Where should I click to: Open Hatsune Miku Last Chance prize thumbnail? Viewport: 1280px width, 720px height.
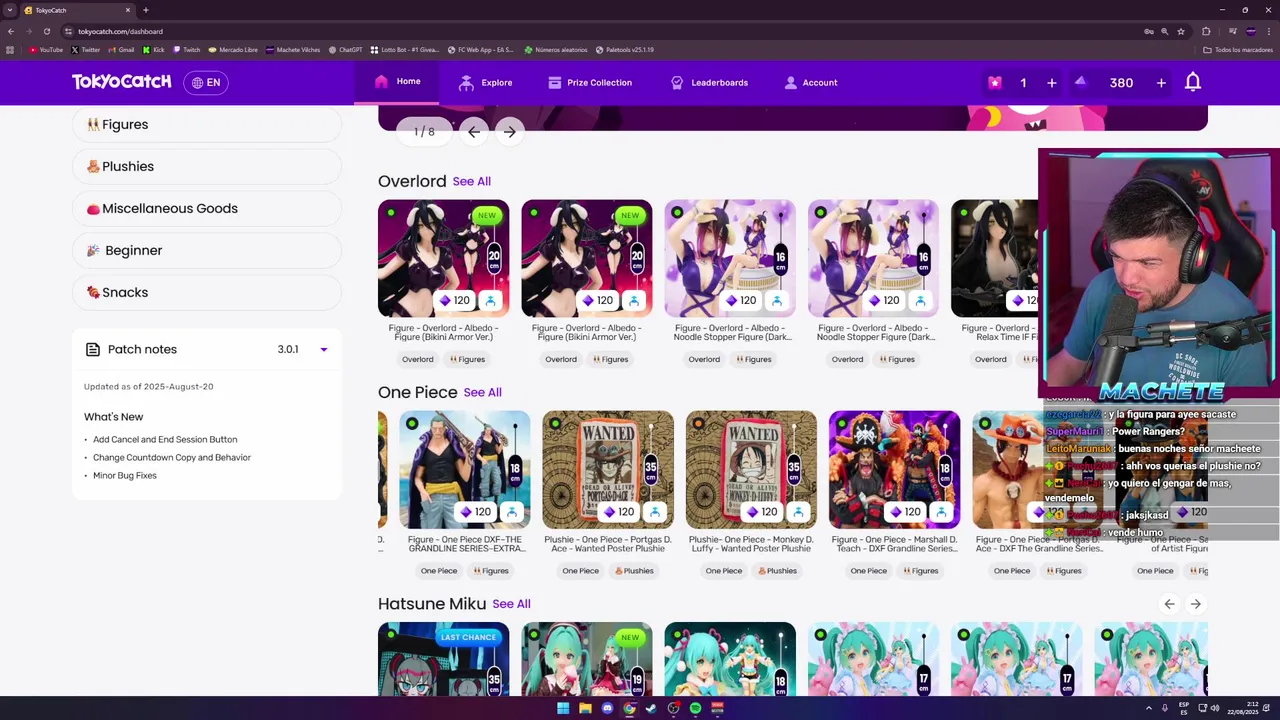coord(443,659)
